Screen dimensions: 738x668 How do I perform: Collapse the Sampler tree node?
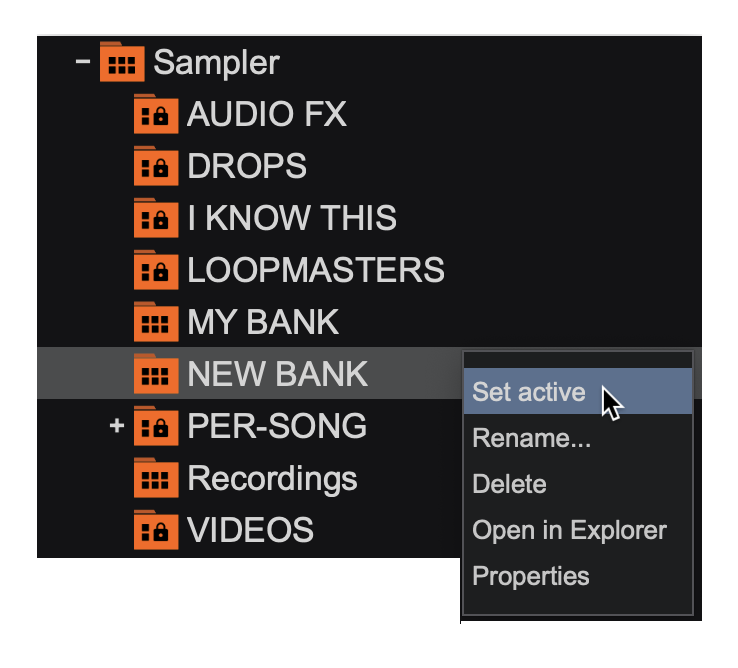pyautogui.click(x=83, y=62)
